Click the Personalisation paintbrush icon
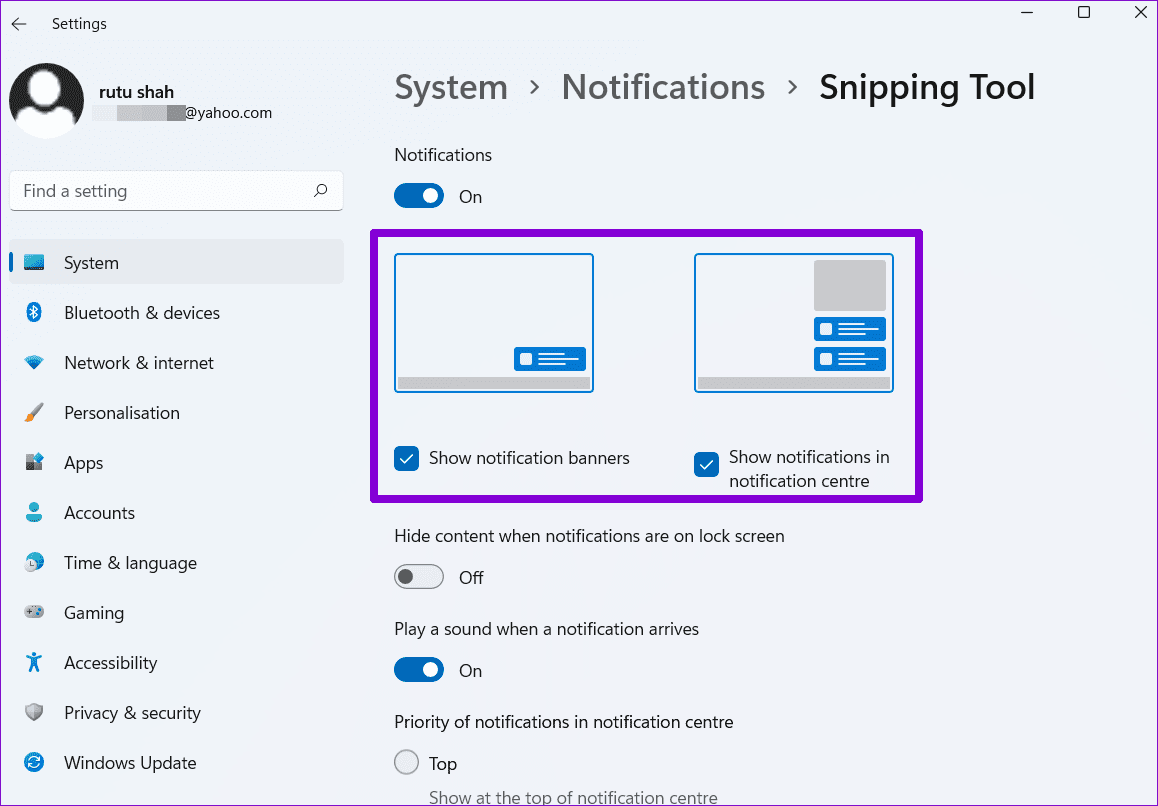This screenshot has height=806, width=1158. click(x=34, y=413)
